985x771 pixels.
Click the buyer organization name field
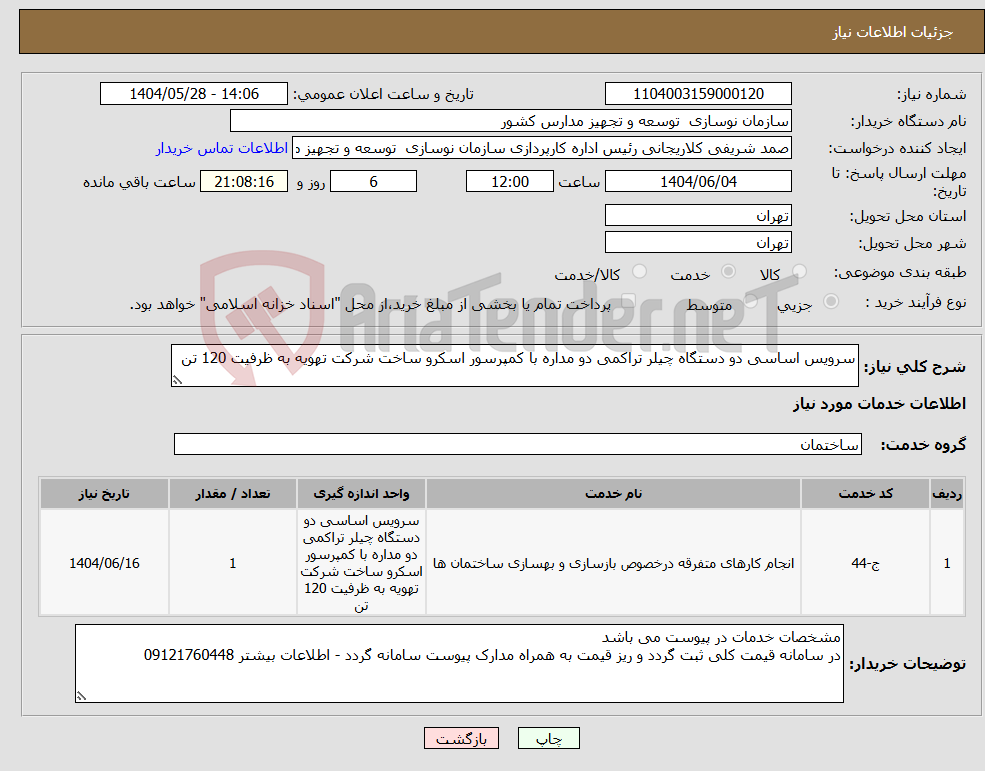[x=511, y=121]
